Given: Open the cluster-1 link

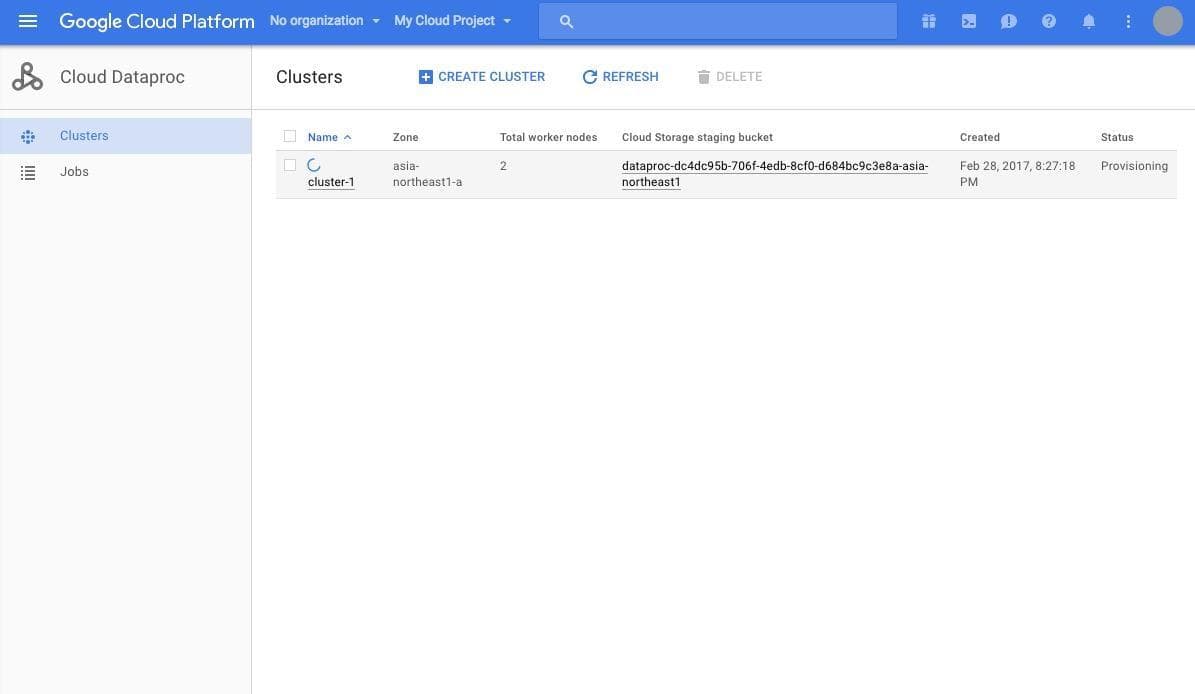Looking at the screenshot, I should point(331,182).
